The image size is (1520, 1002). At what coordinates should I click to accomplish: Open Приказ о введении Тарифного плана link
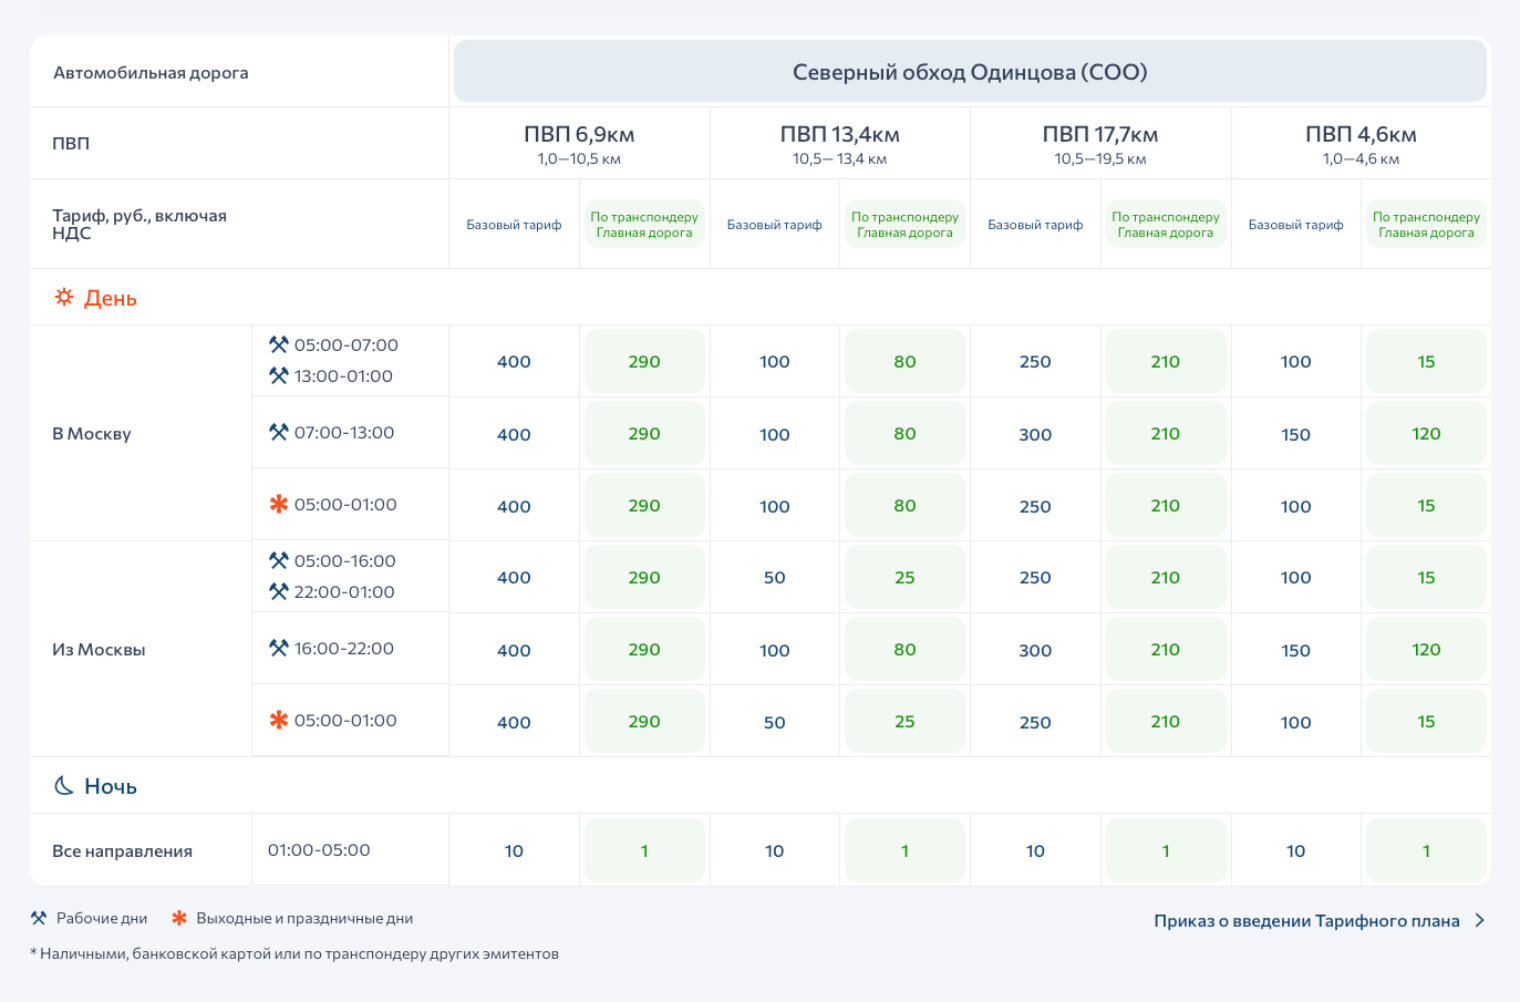1307,921
